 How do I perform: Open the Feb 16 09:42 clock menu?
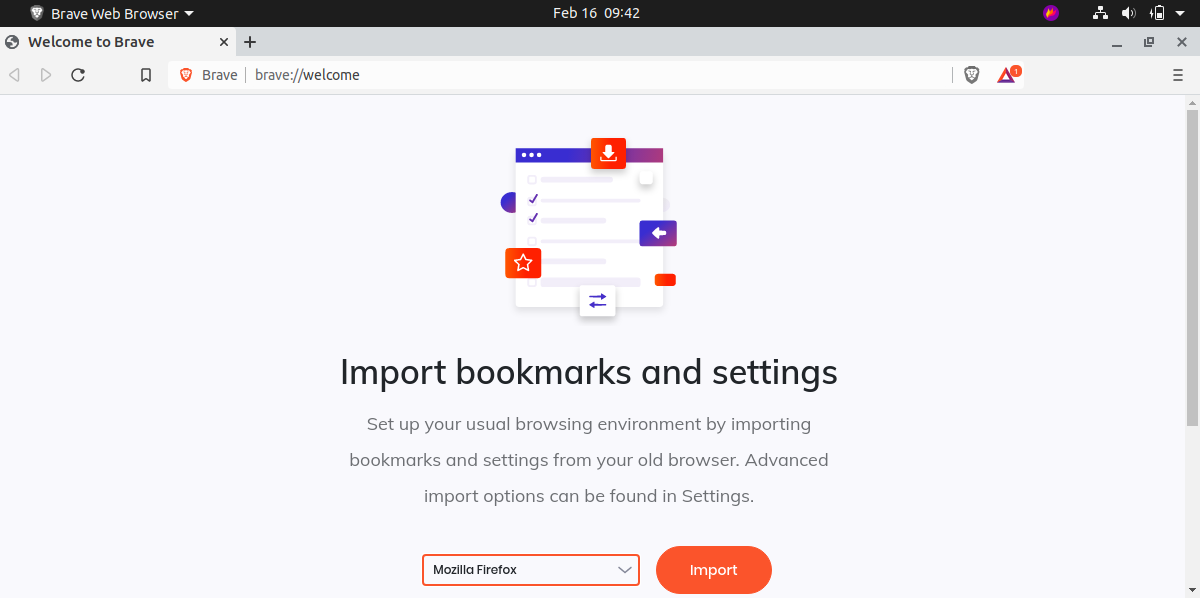click(596, 13)
